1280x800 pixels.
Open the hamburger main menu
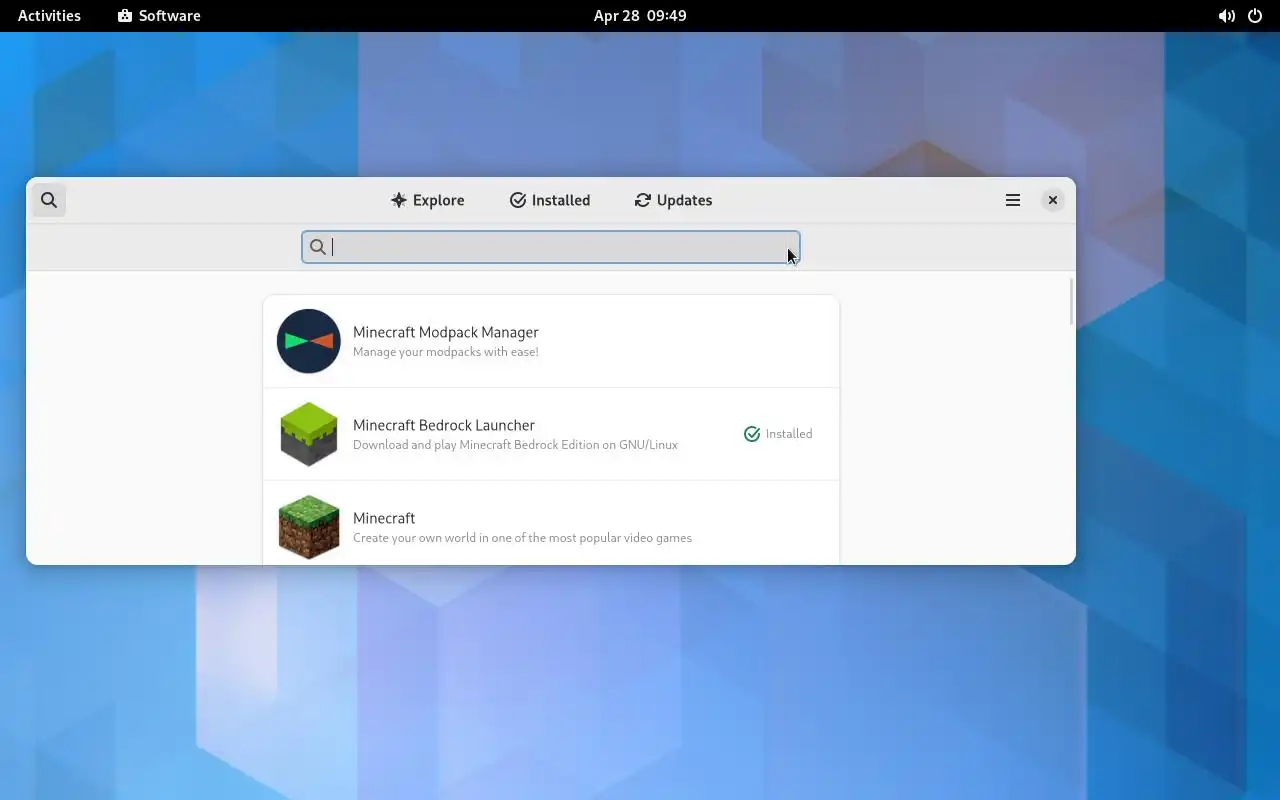point(1013,200)
